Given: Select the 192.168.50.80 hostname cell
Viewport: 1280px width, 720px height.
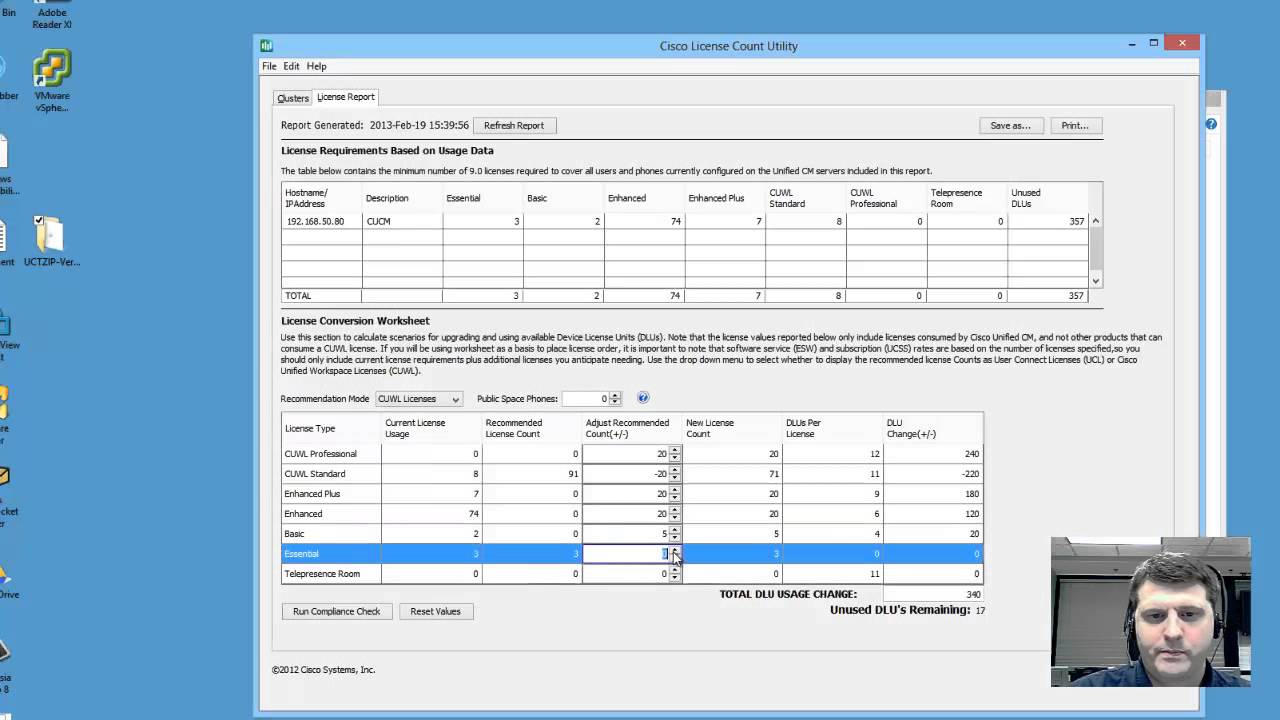Looking at the screenshot, I should point(321,221).
